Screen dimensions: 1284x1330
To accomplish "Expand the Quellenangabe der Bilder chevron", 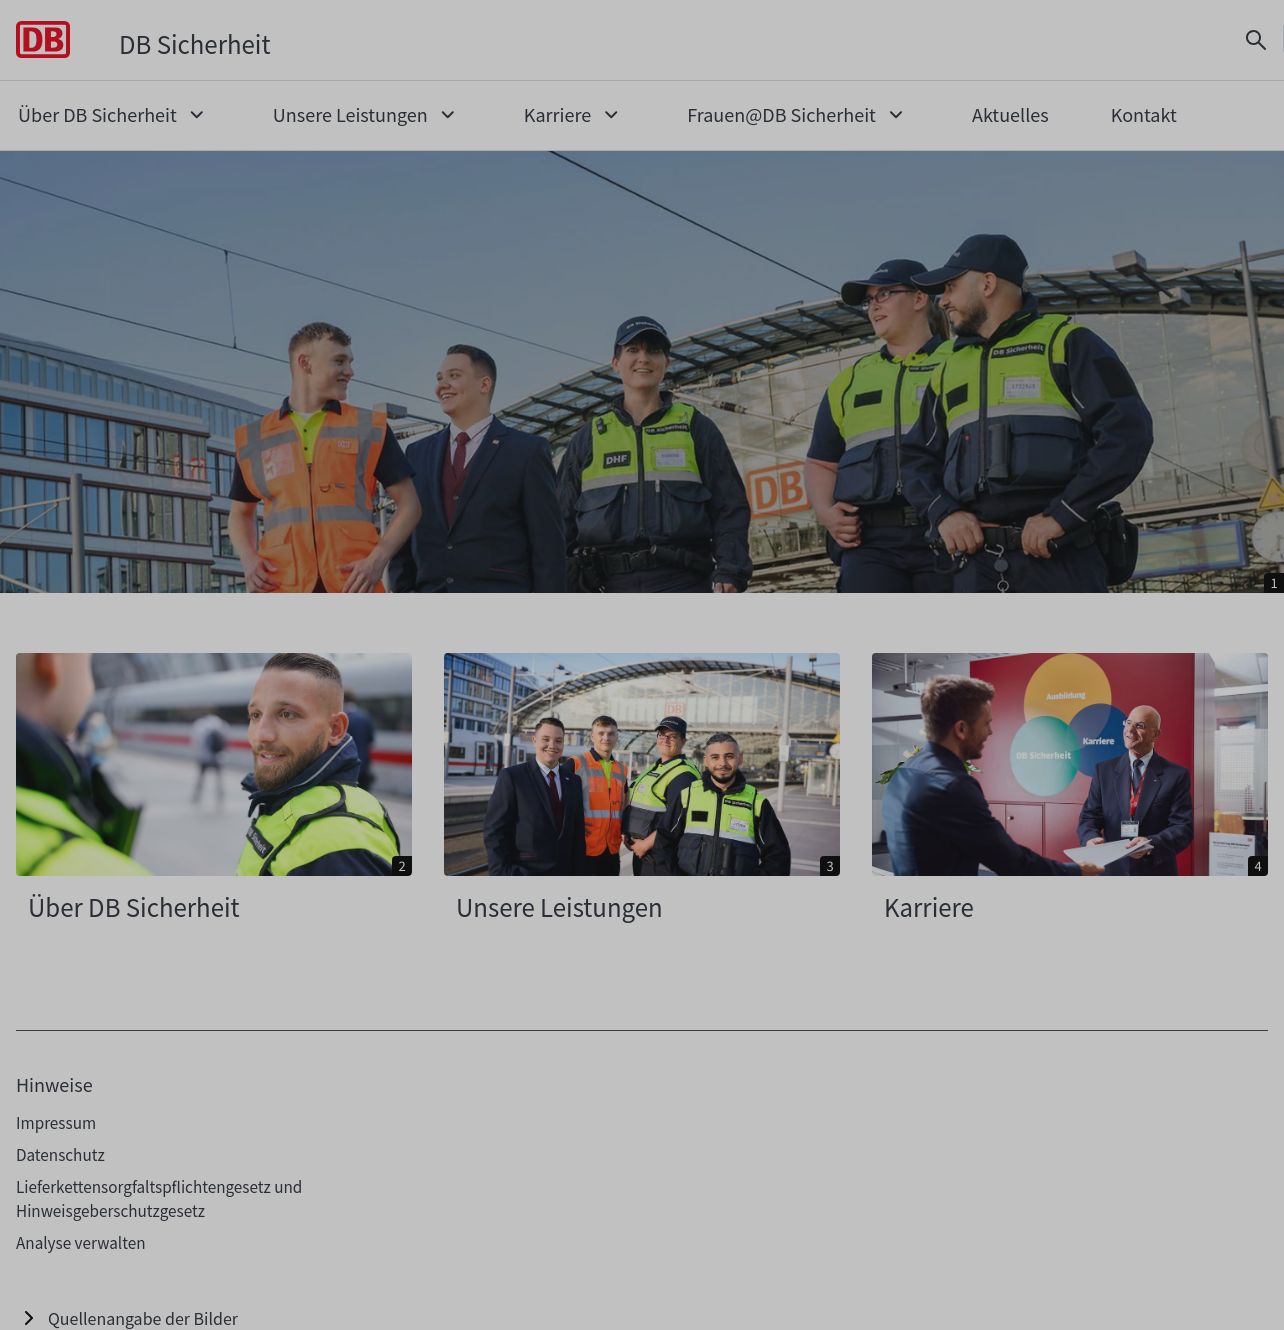I will pyautogui.click(x=28, y=1319).
